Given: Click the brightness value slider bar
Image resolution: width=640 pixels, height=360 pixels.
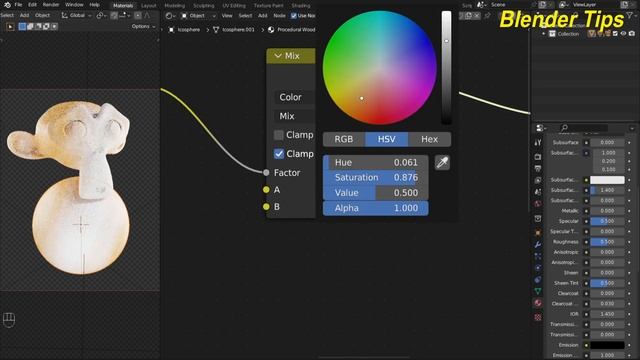Looking at the screenshot, I should 446,68.
